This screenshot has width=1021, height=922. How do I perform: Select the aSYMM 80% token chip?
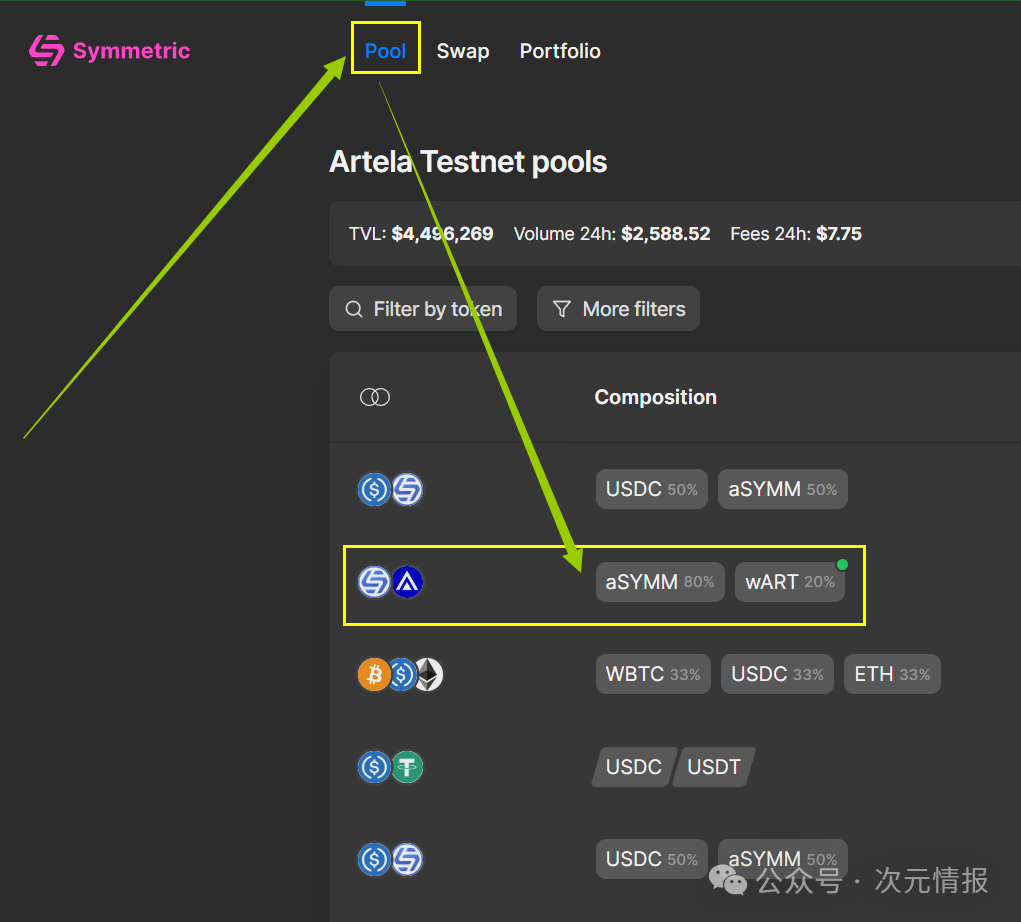tap(659, 582)
